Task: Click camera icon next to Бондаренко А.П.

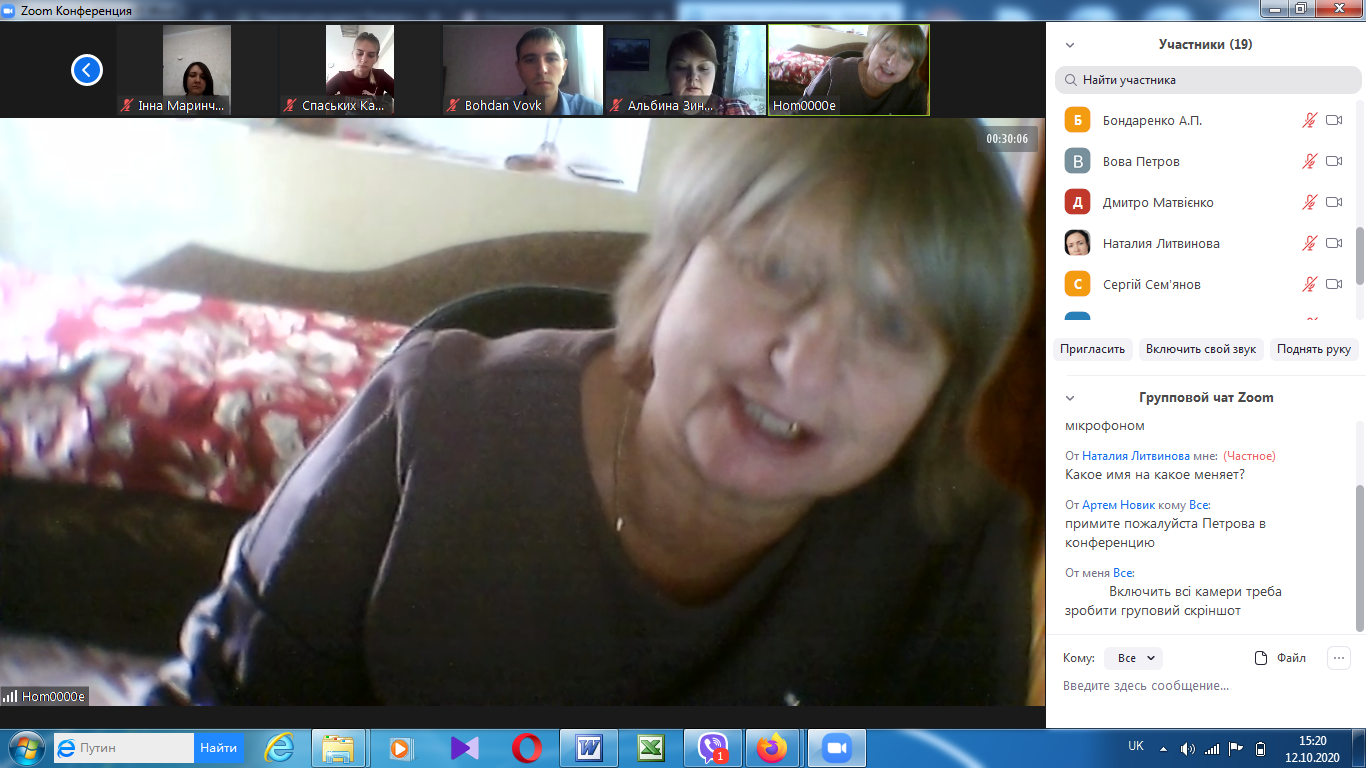Action: point(1333,120)
